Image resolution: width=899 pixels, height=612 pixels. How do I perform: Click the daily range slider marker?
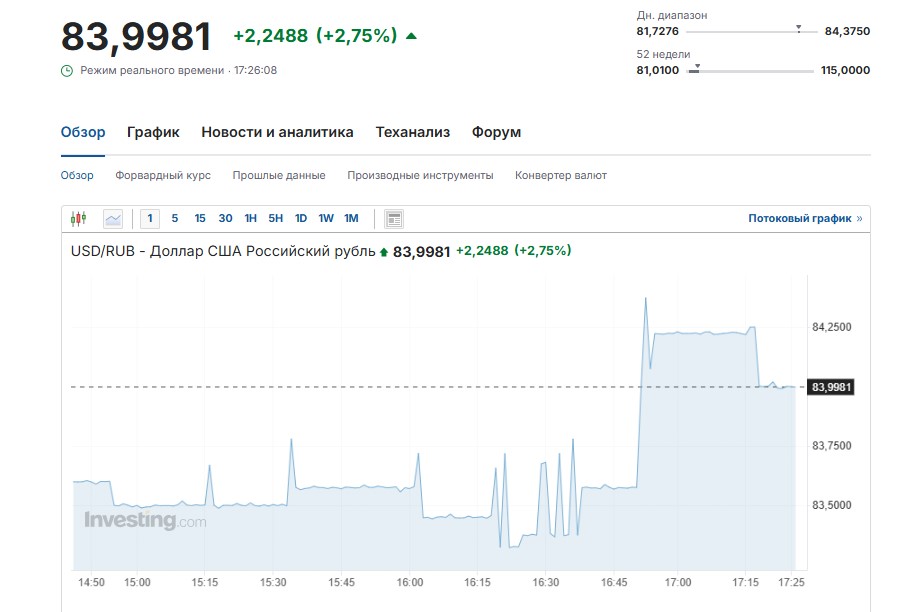(798, 29)
